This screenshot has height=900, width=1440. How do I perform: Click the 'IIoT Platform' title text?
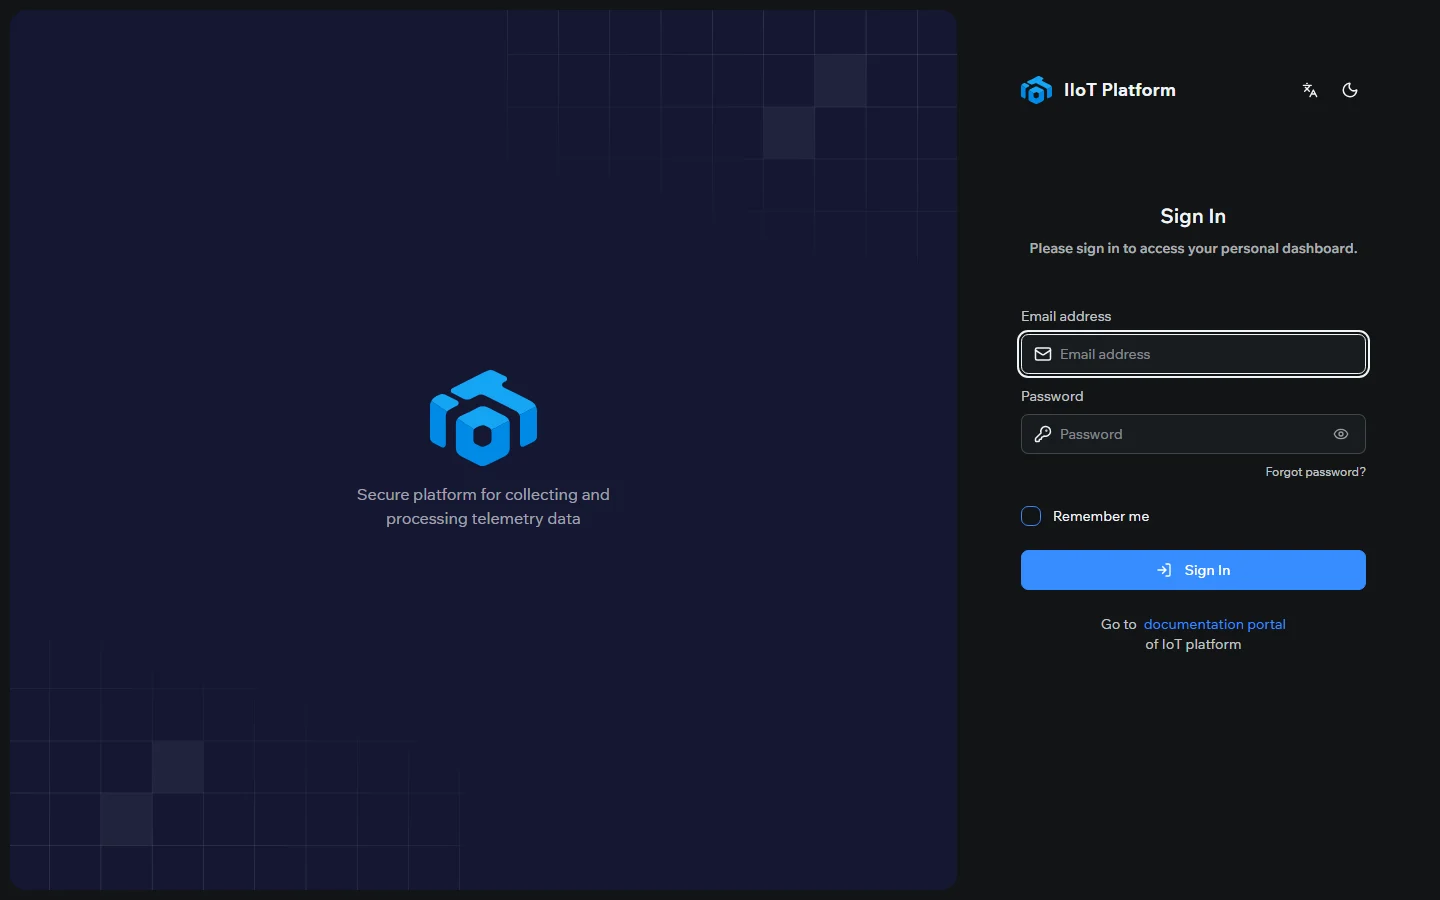point(1120,90)
